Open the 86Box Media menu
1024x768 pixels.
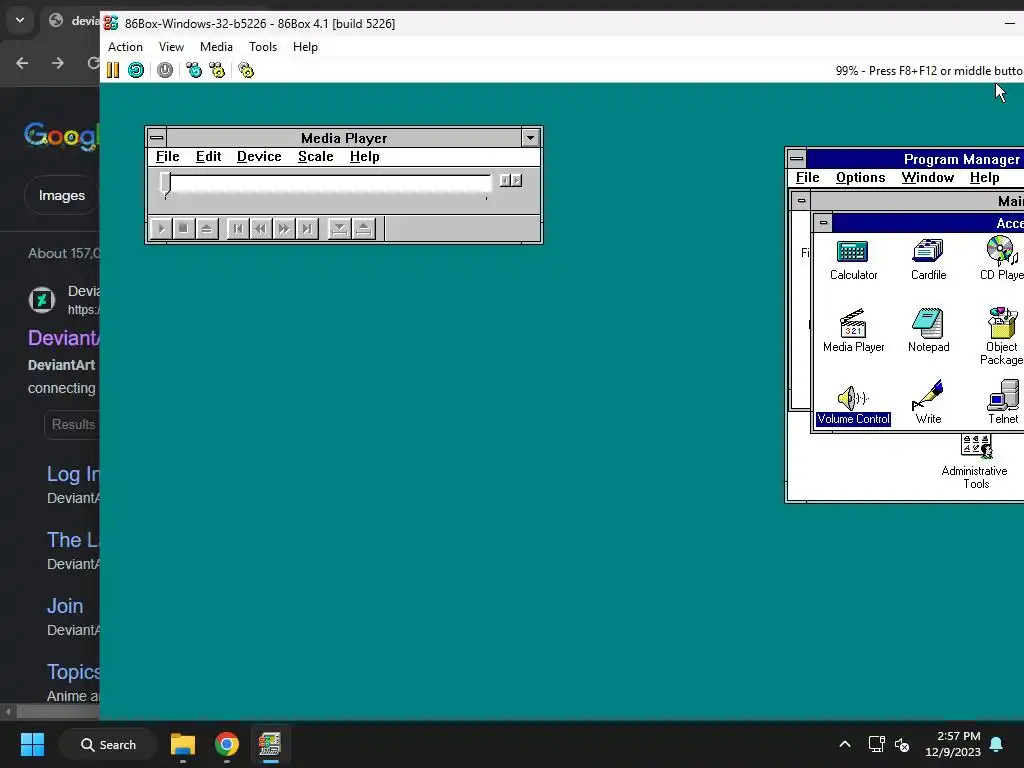coord(216,47)
